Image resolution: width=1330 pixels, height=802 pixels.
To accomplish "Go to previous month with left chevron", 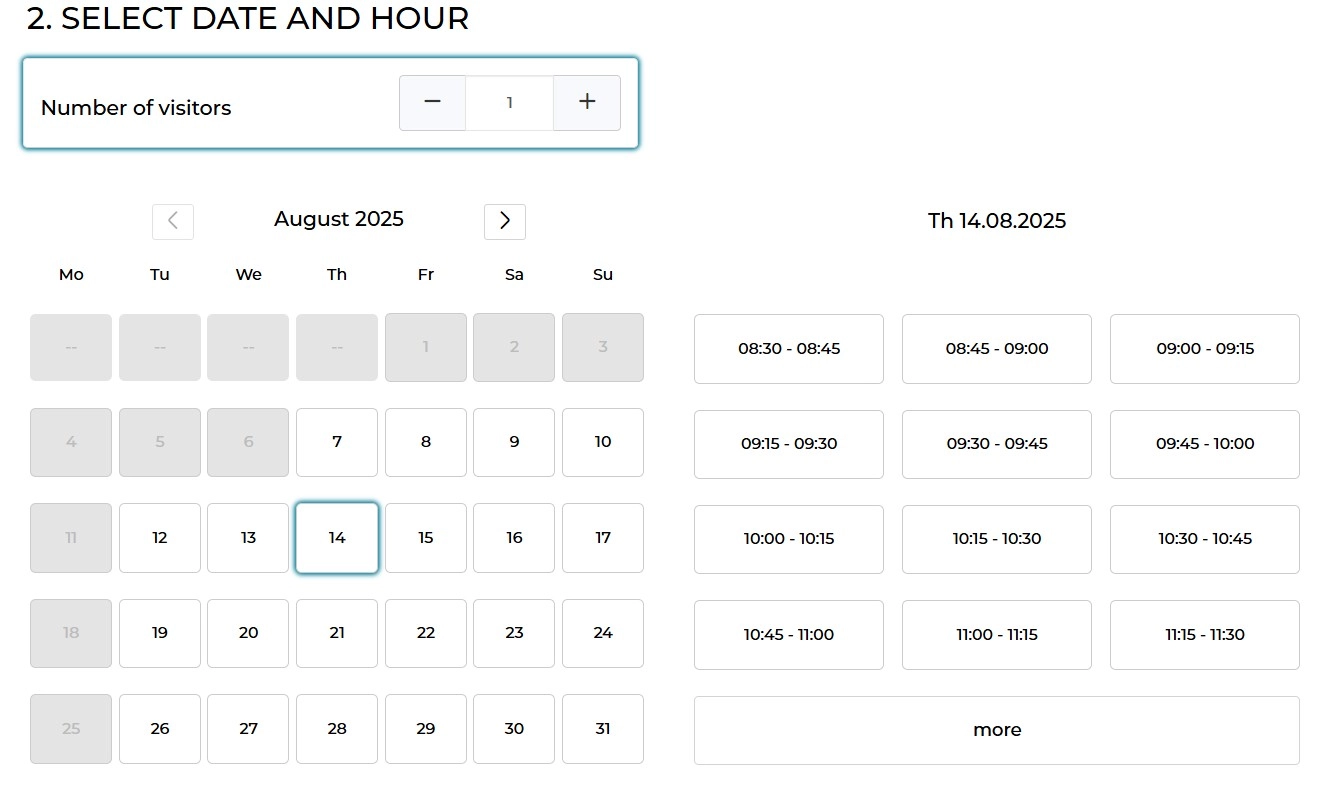I will [x=173, y=221].
